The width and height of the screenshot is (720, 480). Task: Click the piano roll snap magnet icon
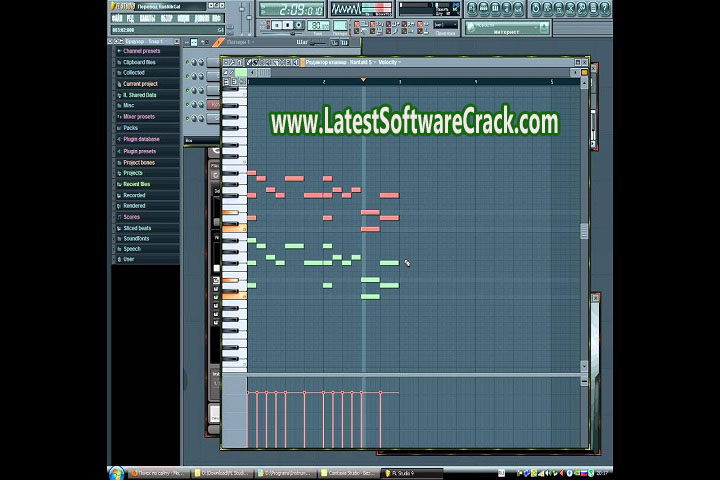239,62
